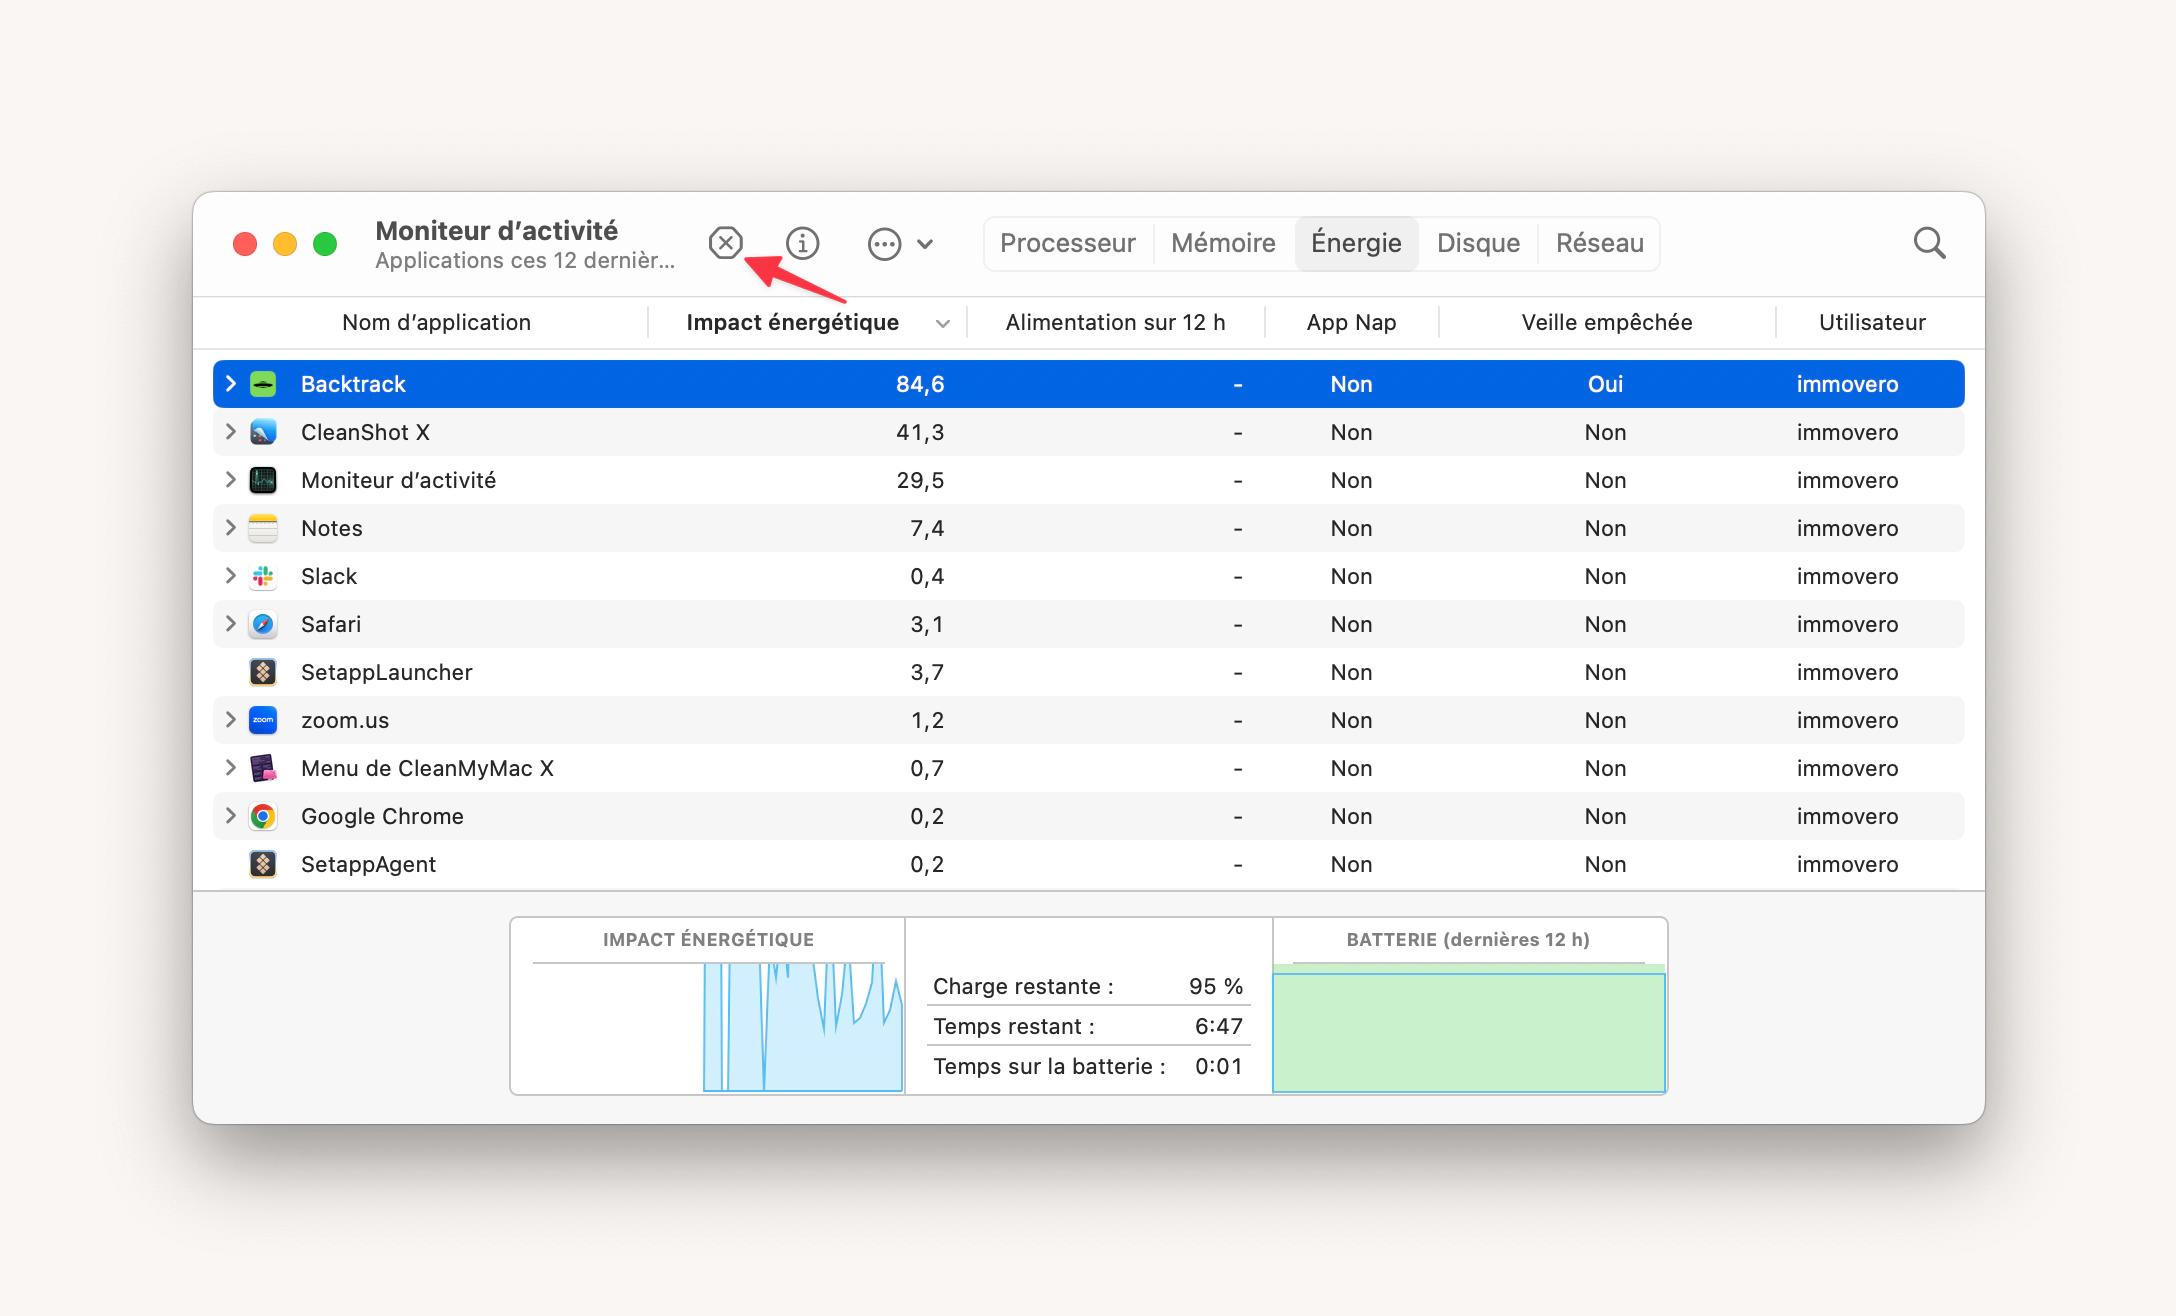Click the Safari compass icon
Viewport: 2176px width, 1316px height.
point(263,624)
